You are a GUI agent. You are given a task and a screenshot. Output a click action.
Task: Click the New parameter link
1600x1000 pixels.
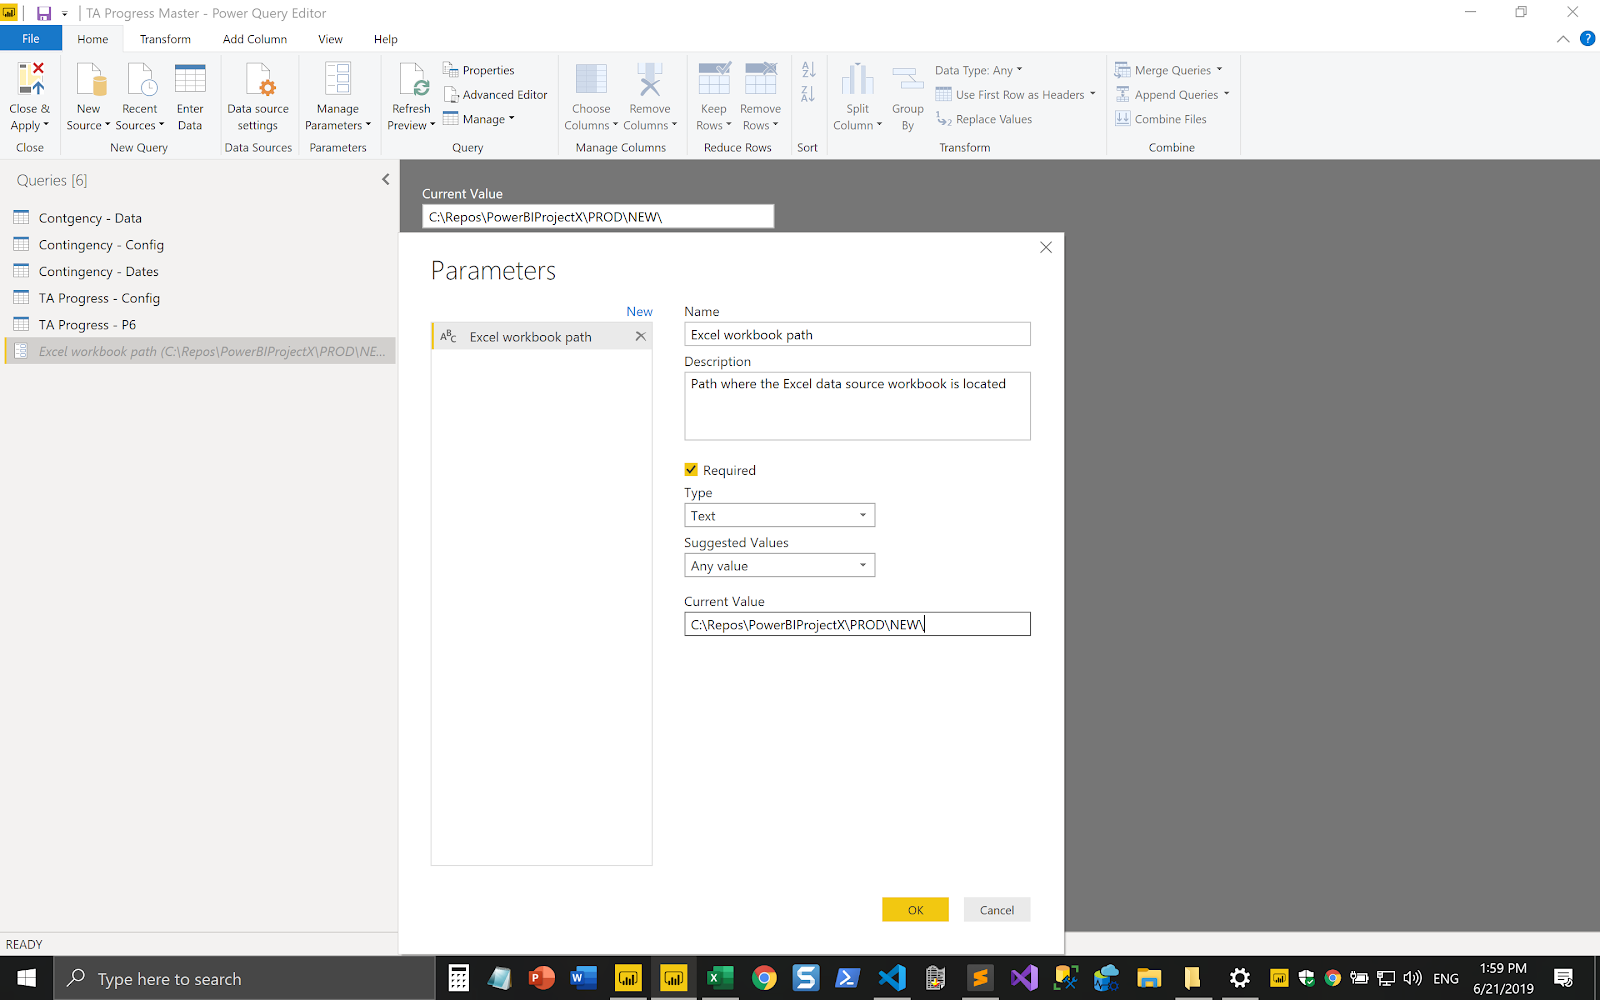pyautogui.click(x=639, y=311)
